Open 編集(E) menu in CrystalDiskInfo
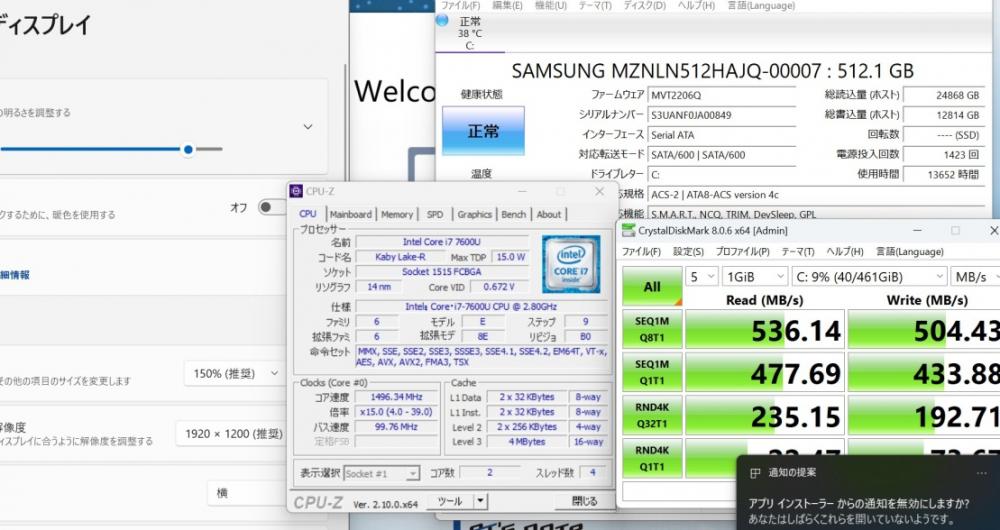This screenshot has height=530, width=1000. pos(507,6)
